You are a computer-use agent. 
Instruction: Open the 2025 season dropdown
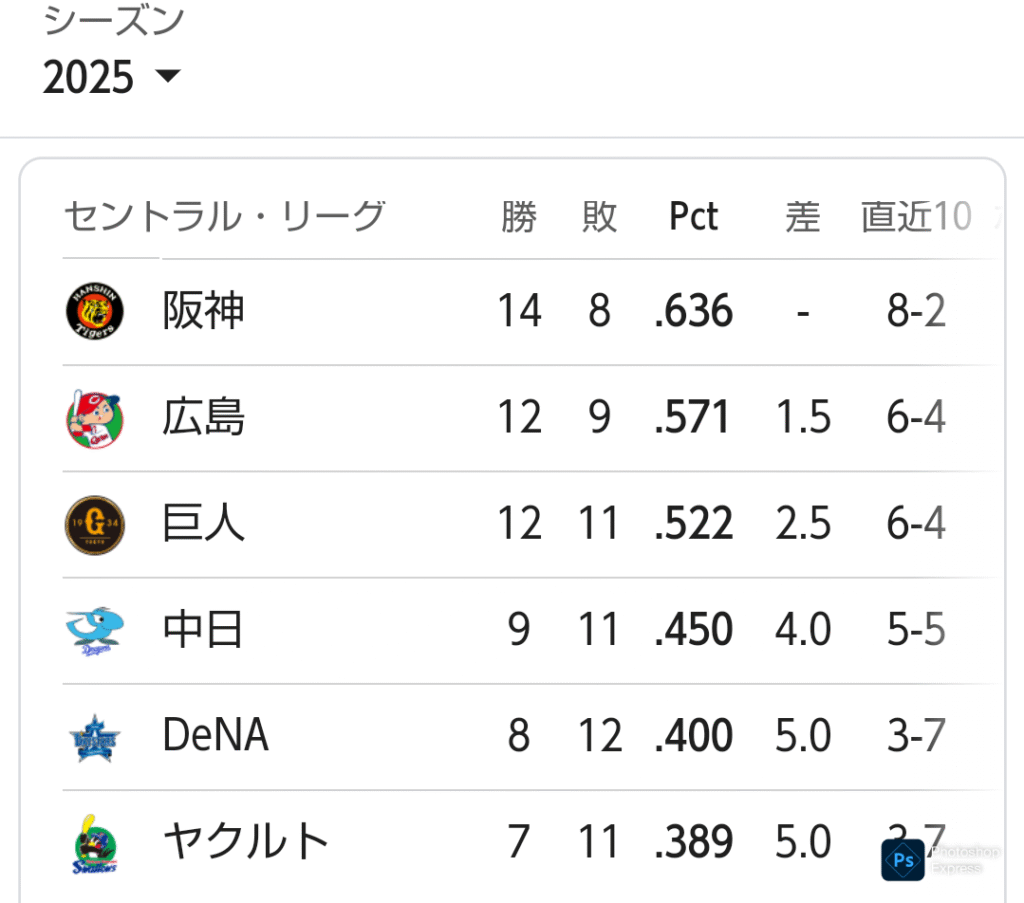pos(111,77)
